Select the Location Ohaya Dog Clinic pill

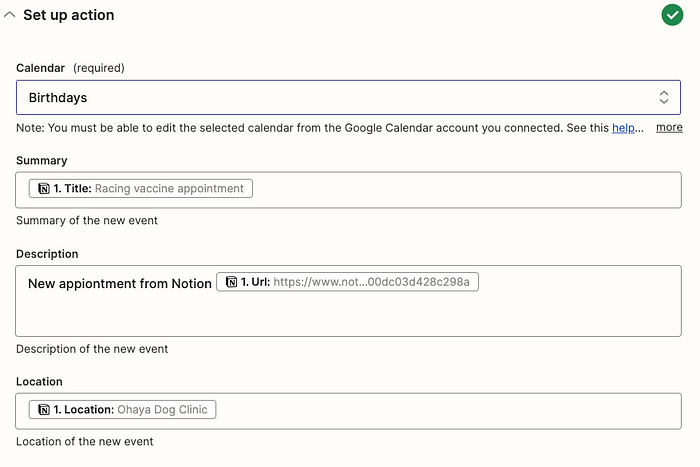tap(122, 409)
